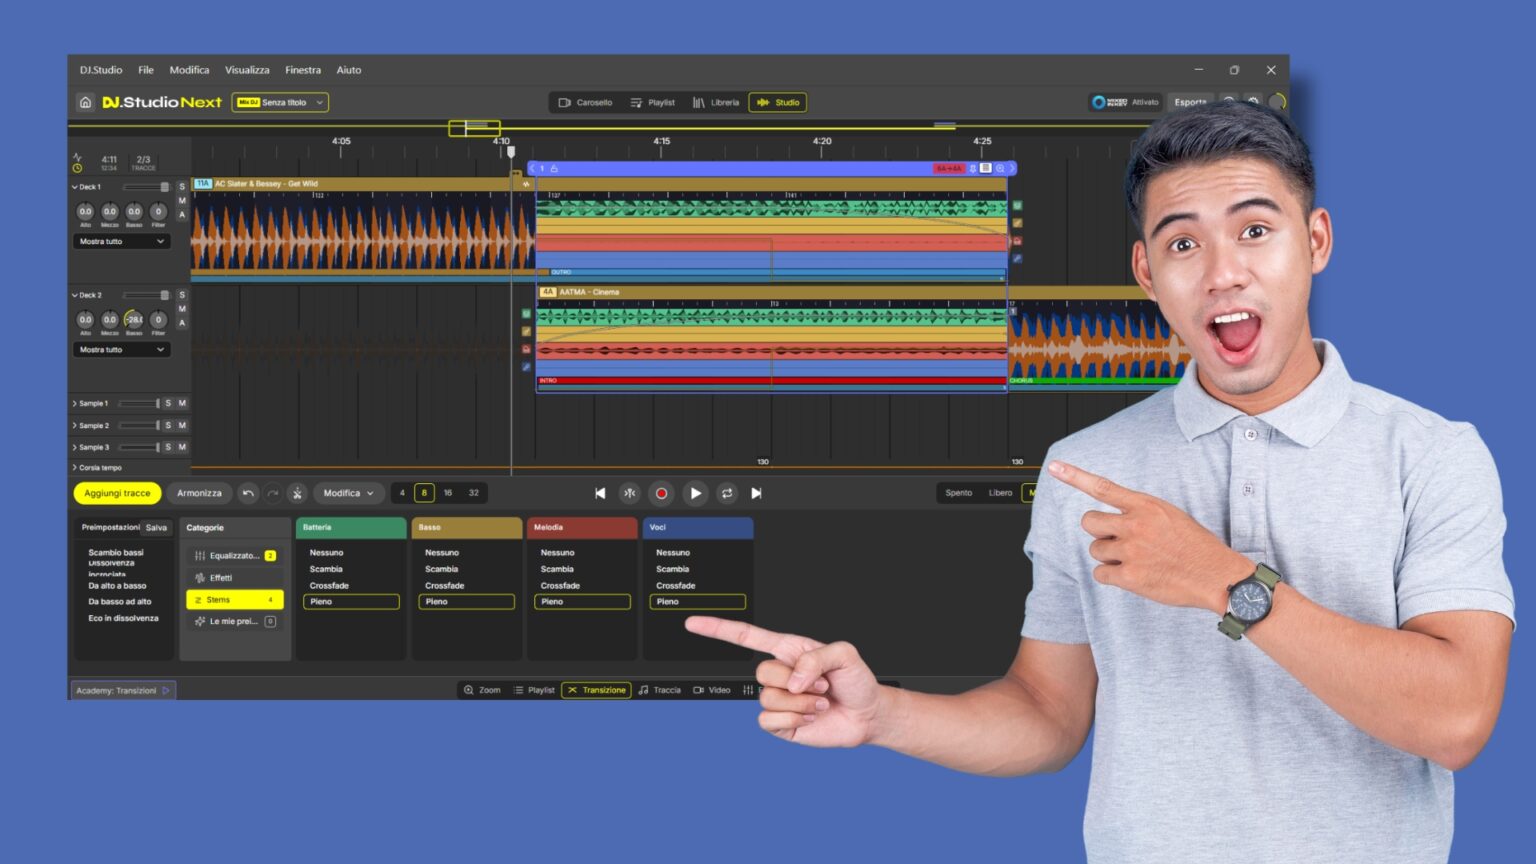
Task: Open Deck 1 Mostra tutto dropdown
Action: [x=121, y=241]
